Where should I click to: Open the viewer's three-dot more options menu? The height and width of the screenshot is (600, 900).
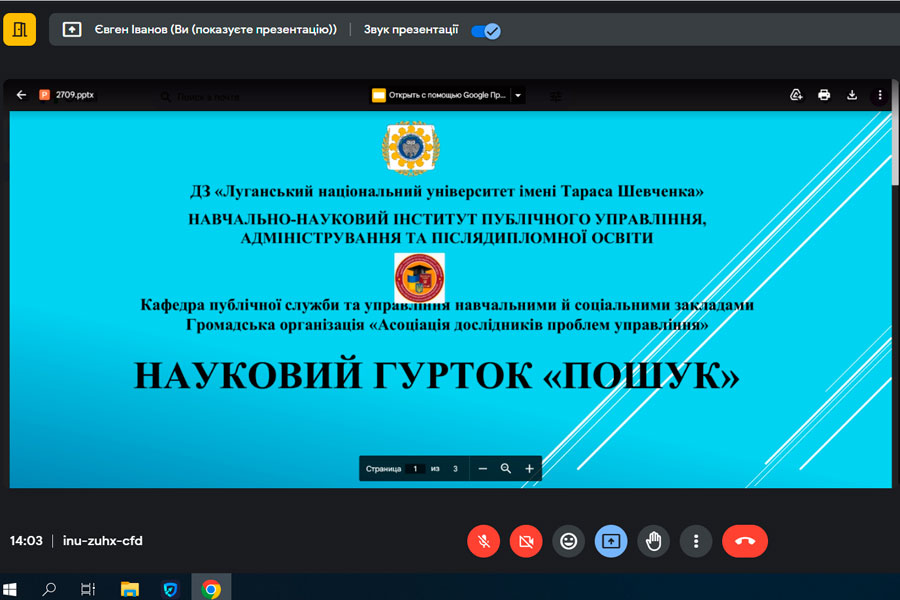pos(880,95)
